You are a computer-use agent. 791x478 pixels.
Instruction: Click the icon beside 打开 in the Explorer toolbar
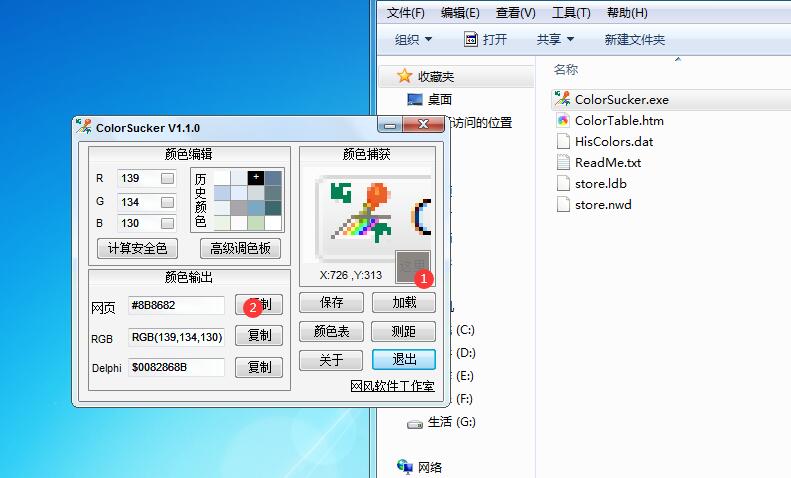tap(471, 39)
